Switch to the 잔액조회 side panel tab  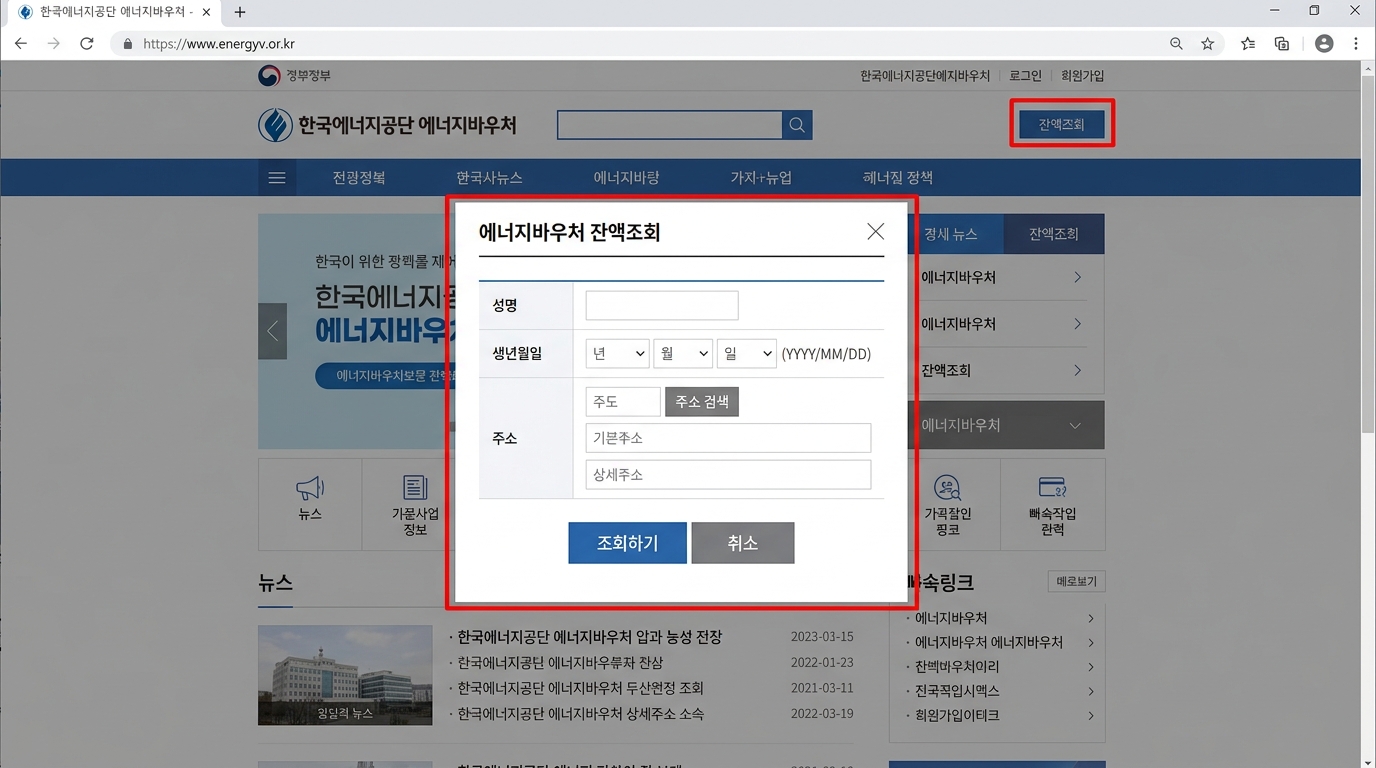(1054, 234)
